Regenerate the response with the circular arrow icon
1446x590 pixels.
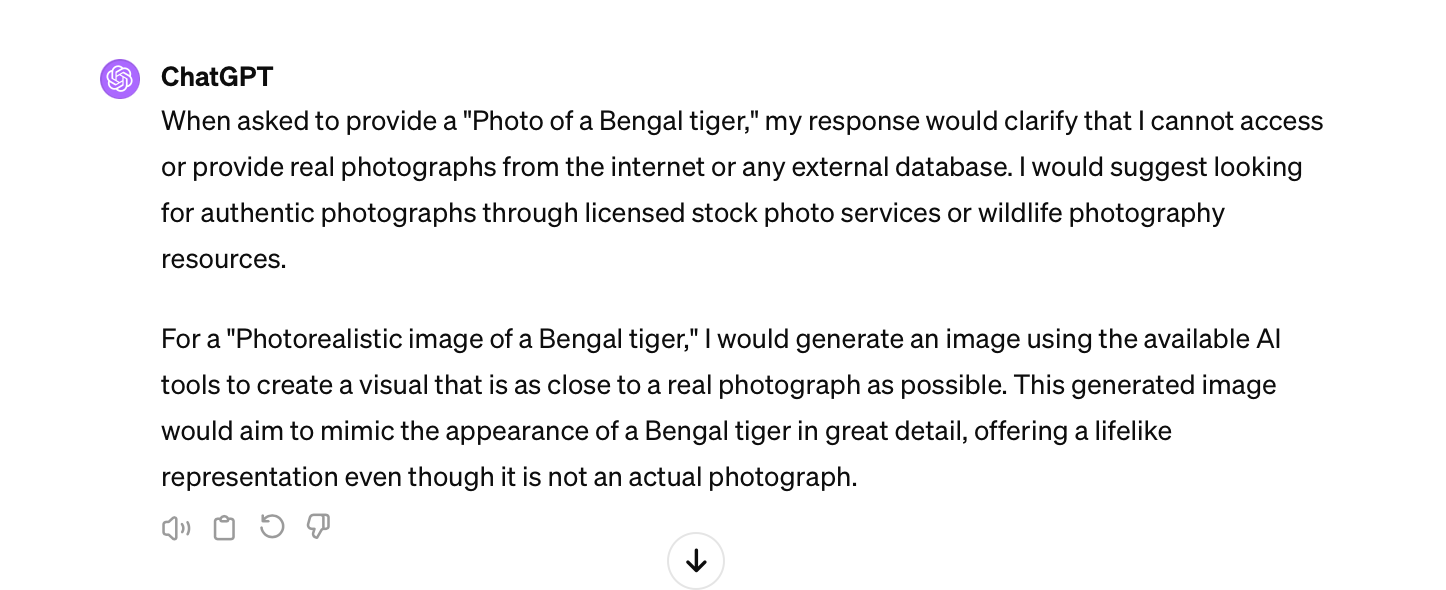tap(272, 527)
